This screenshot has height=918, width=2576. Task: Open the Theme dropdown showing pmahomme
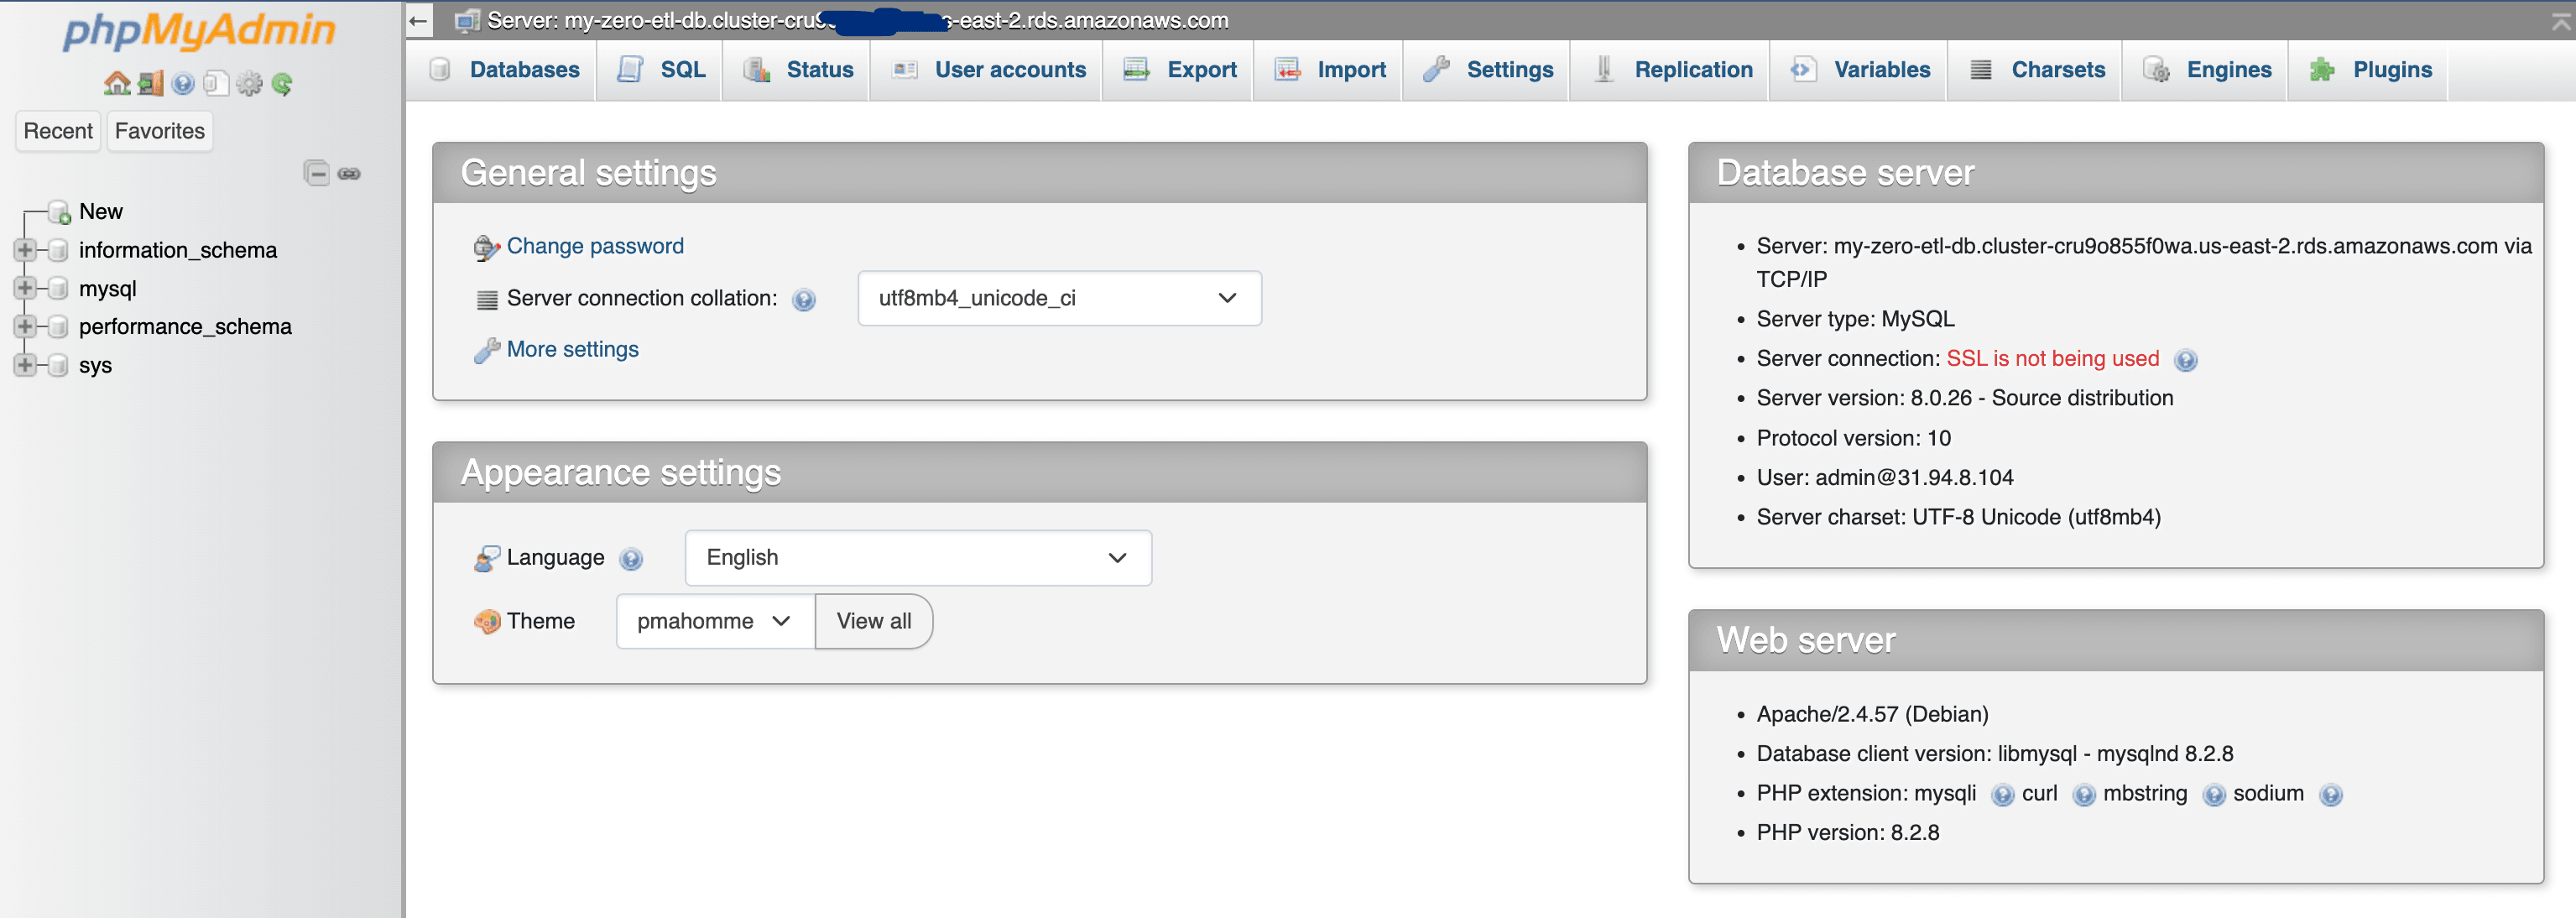[x=715, y=621]
